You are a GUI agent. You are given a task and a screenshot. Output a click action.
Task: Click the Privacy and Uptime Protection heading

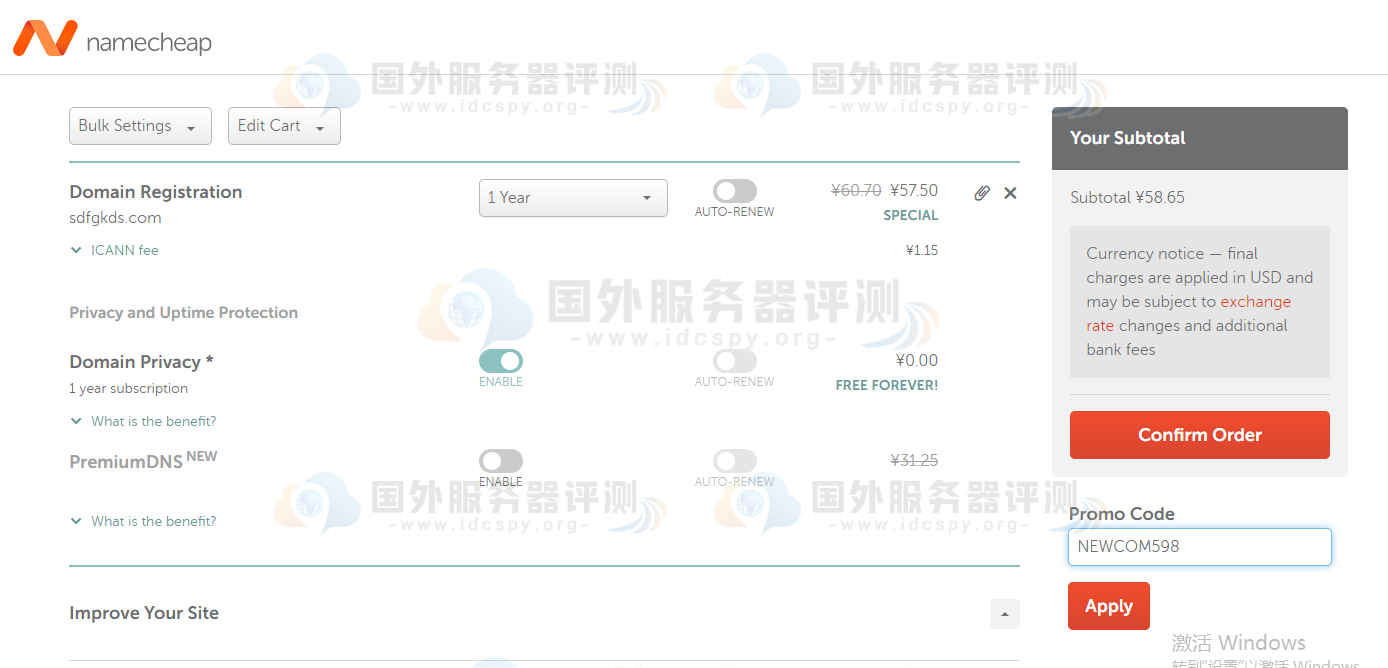[x=184, y=313]
